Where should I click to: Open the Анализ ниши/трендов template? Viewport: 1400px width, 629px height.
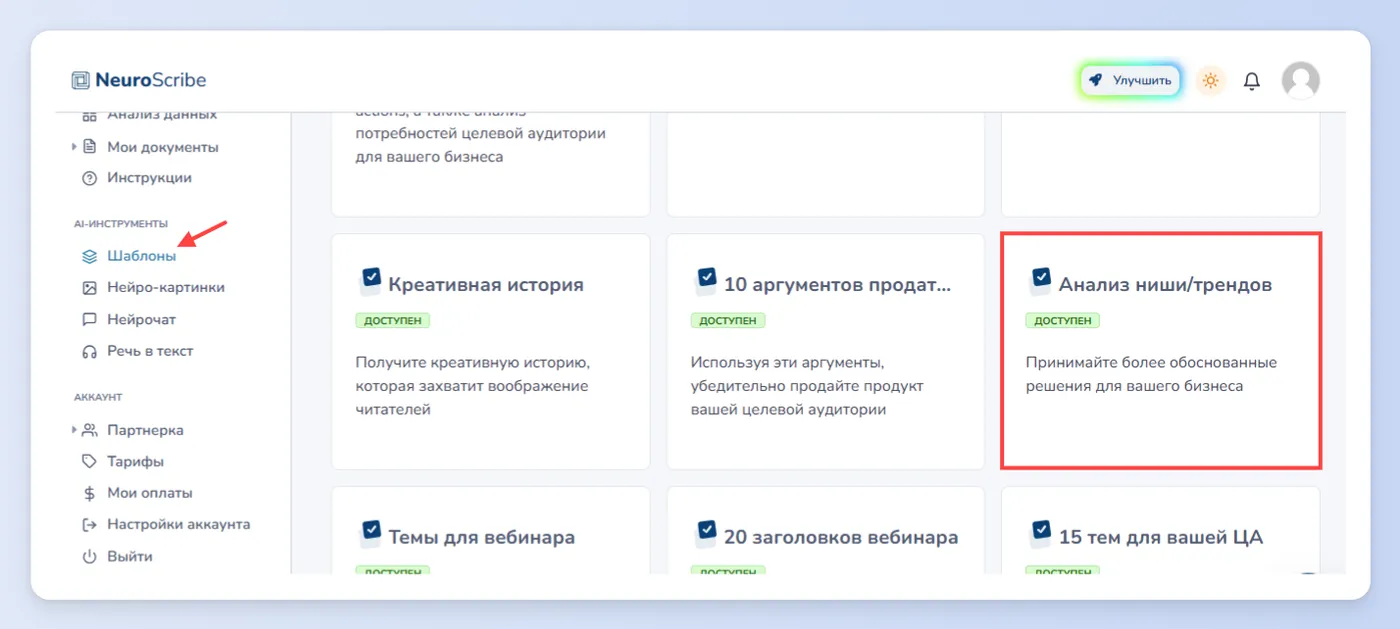tap(1161, 352)
